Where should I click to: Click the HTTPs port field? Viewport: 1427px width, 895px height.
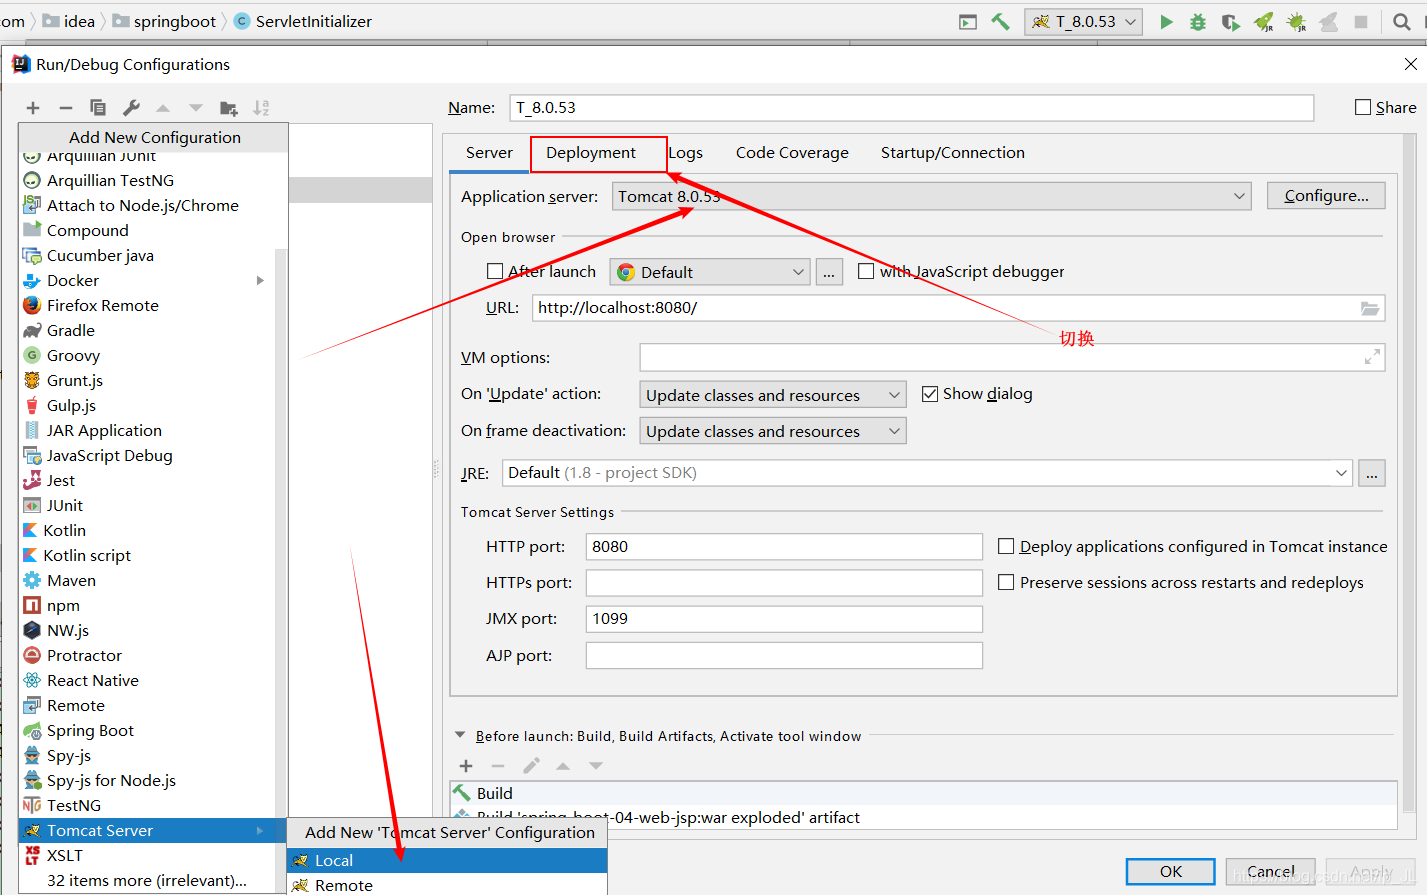pyautogui.click(x=784, y=583)
